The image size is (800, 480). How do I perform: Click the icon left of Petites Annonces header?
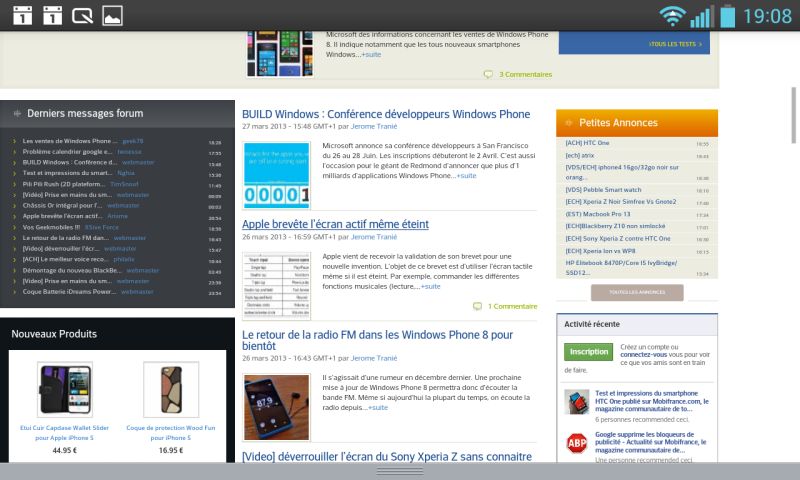pyautogui.click(x=568, y=123)
